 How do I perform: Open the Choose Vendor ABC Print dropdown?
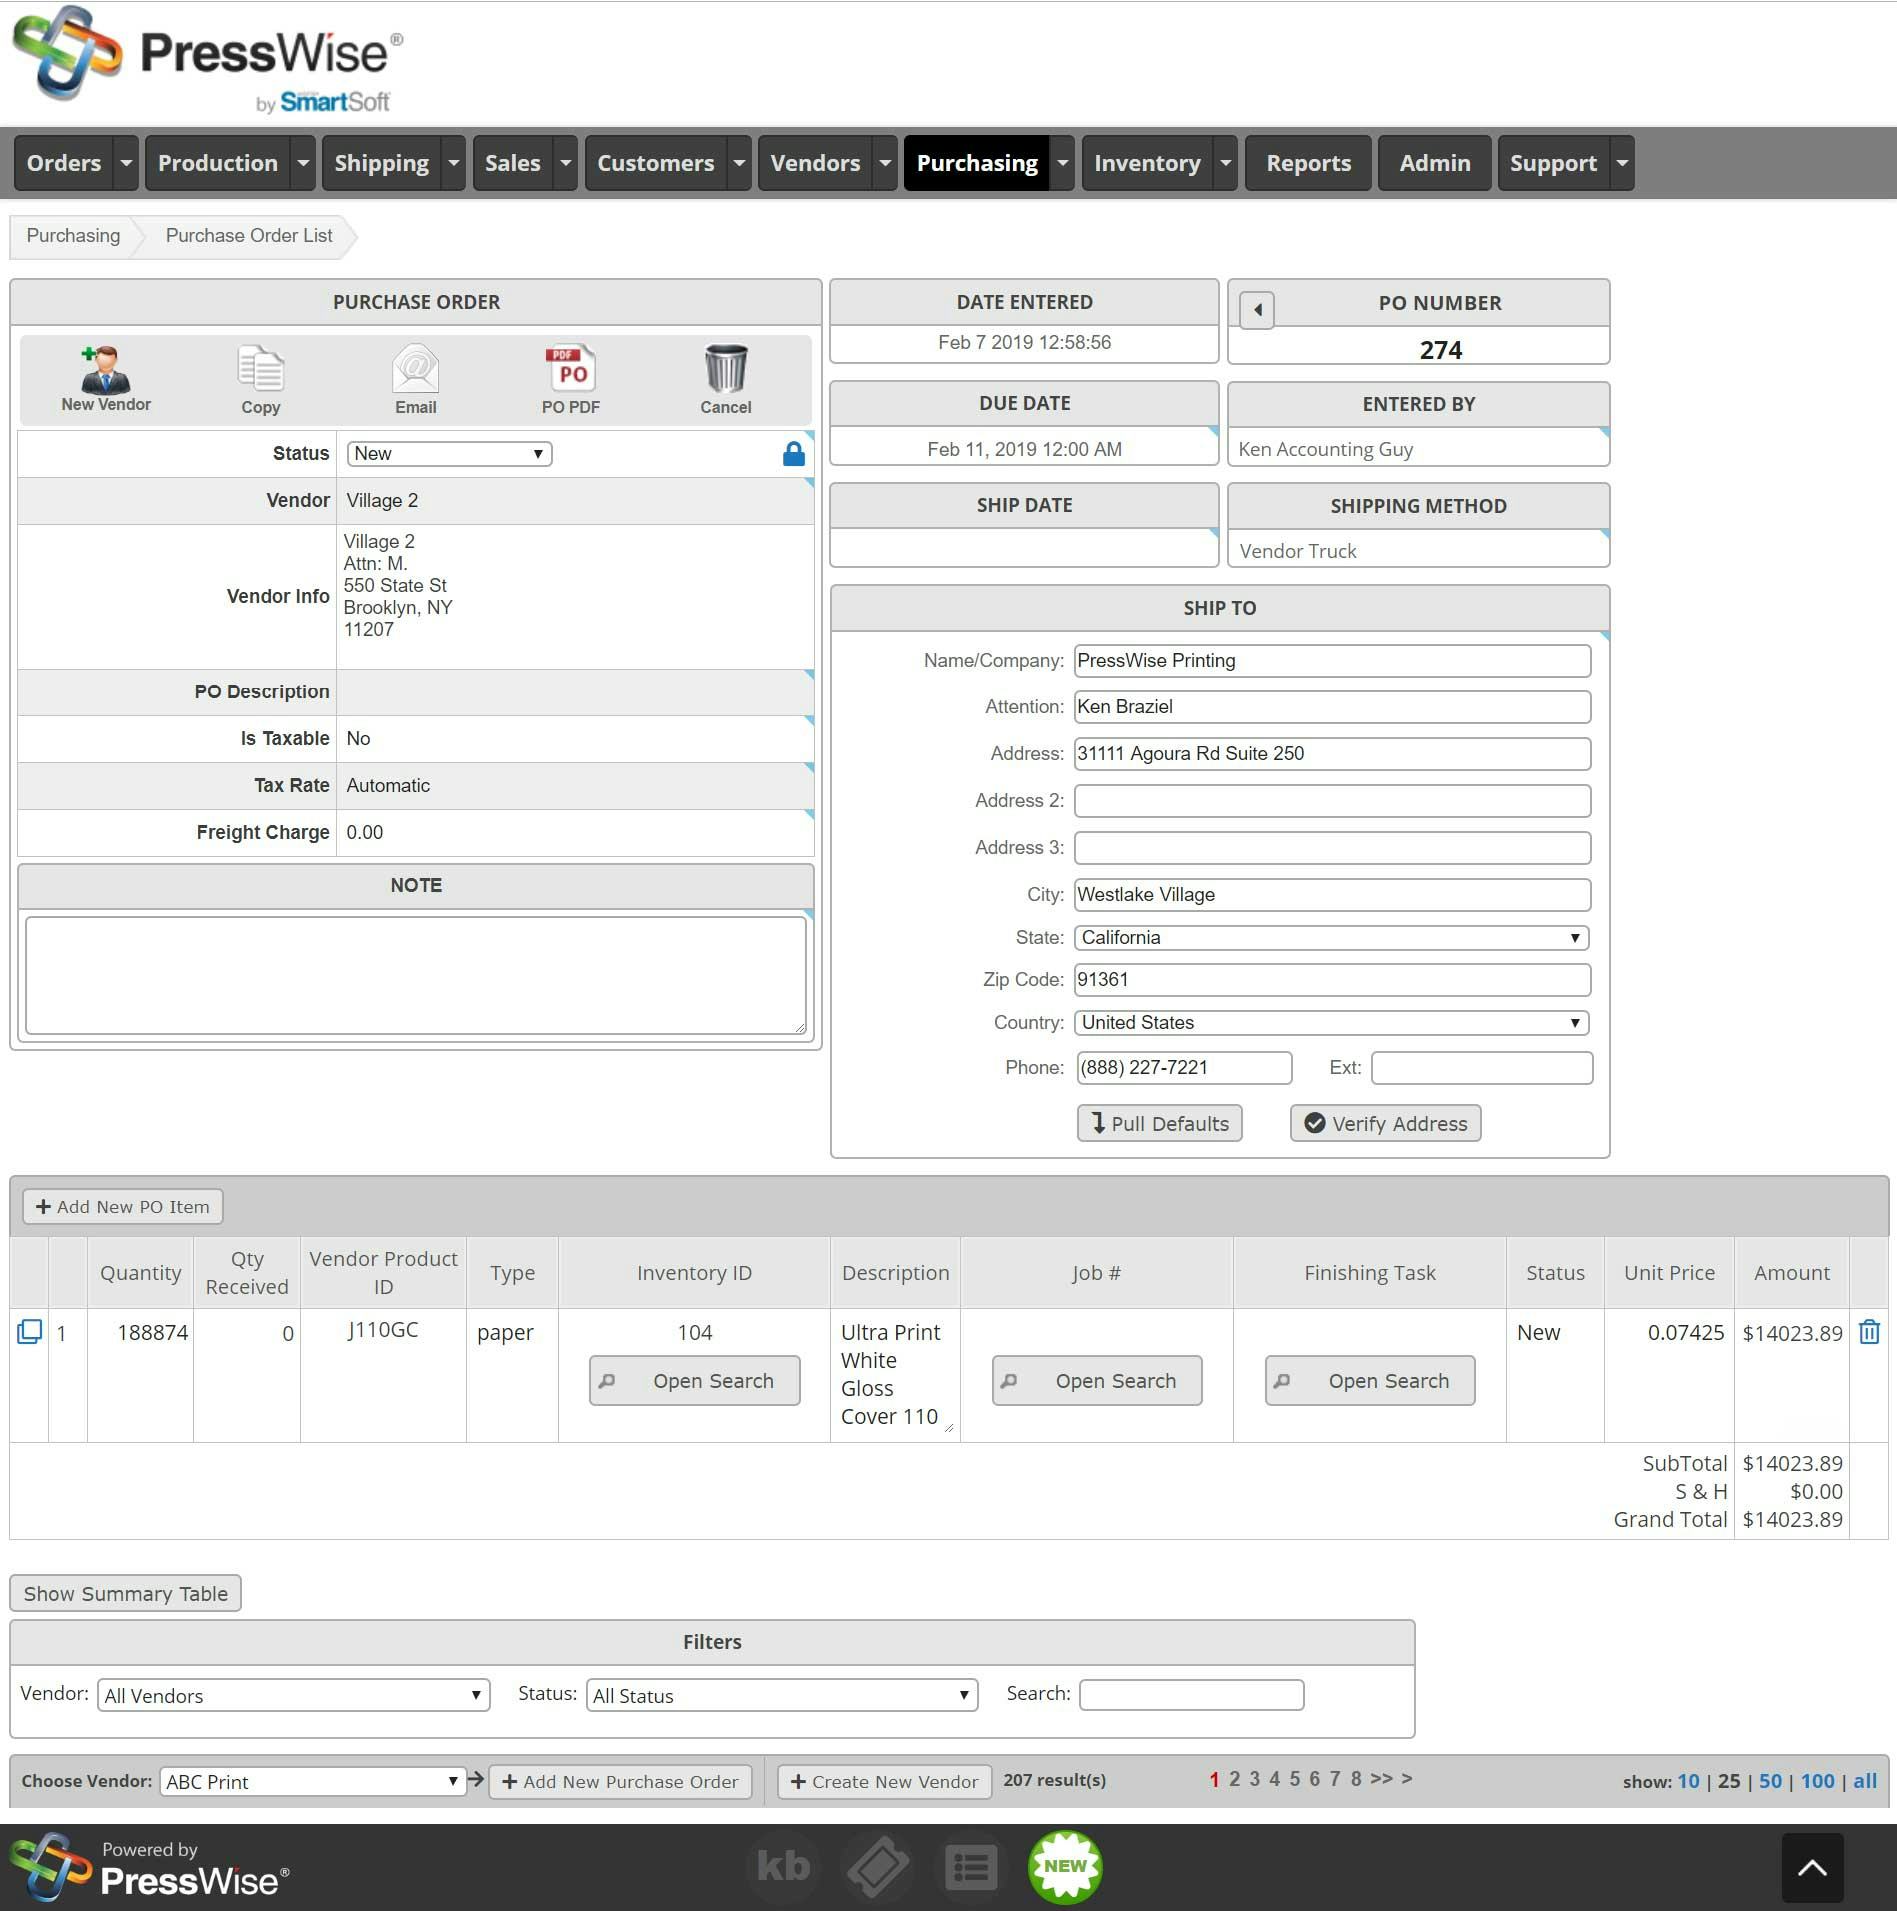312,1781
